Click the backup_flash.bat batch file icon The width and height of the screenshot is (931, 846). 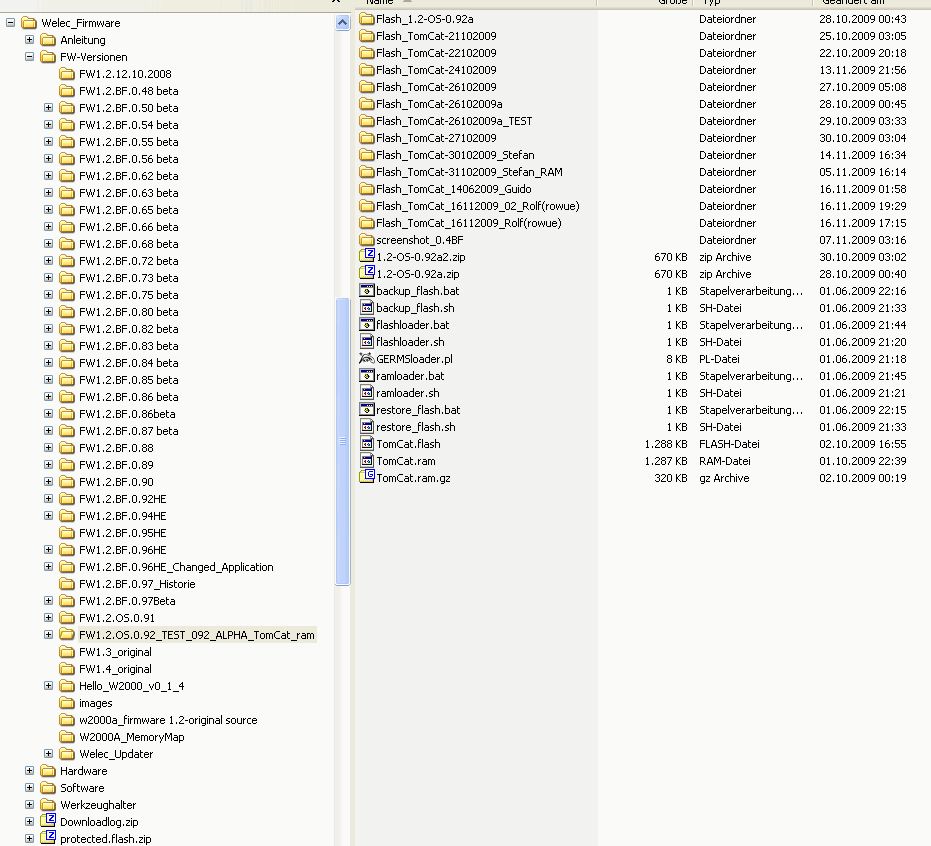tap(367, 291)
